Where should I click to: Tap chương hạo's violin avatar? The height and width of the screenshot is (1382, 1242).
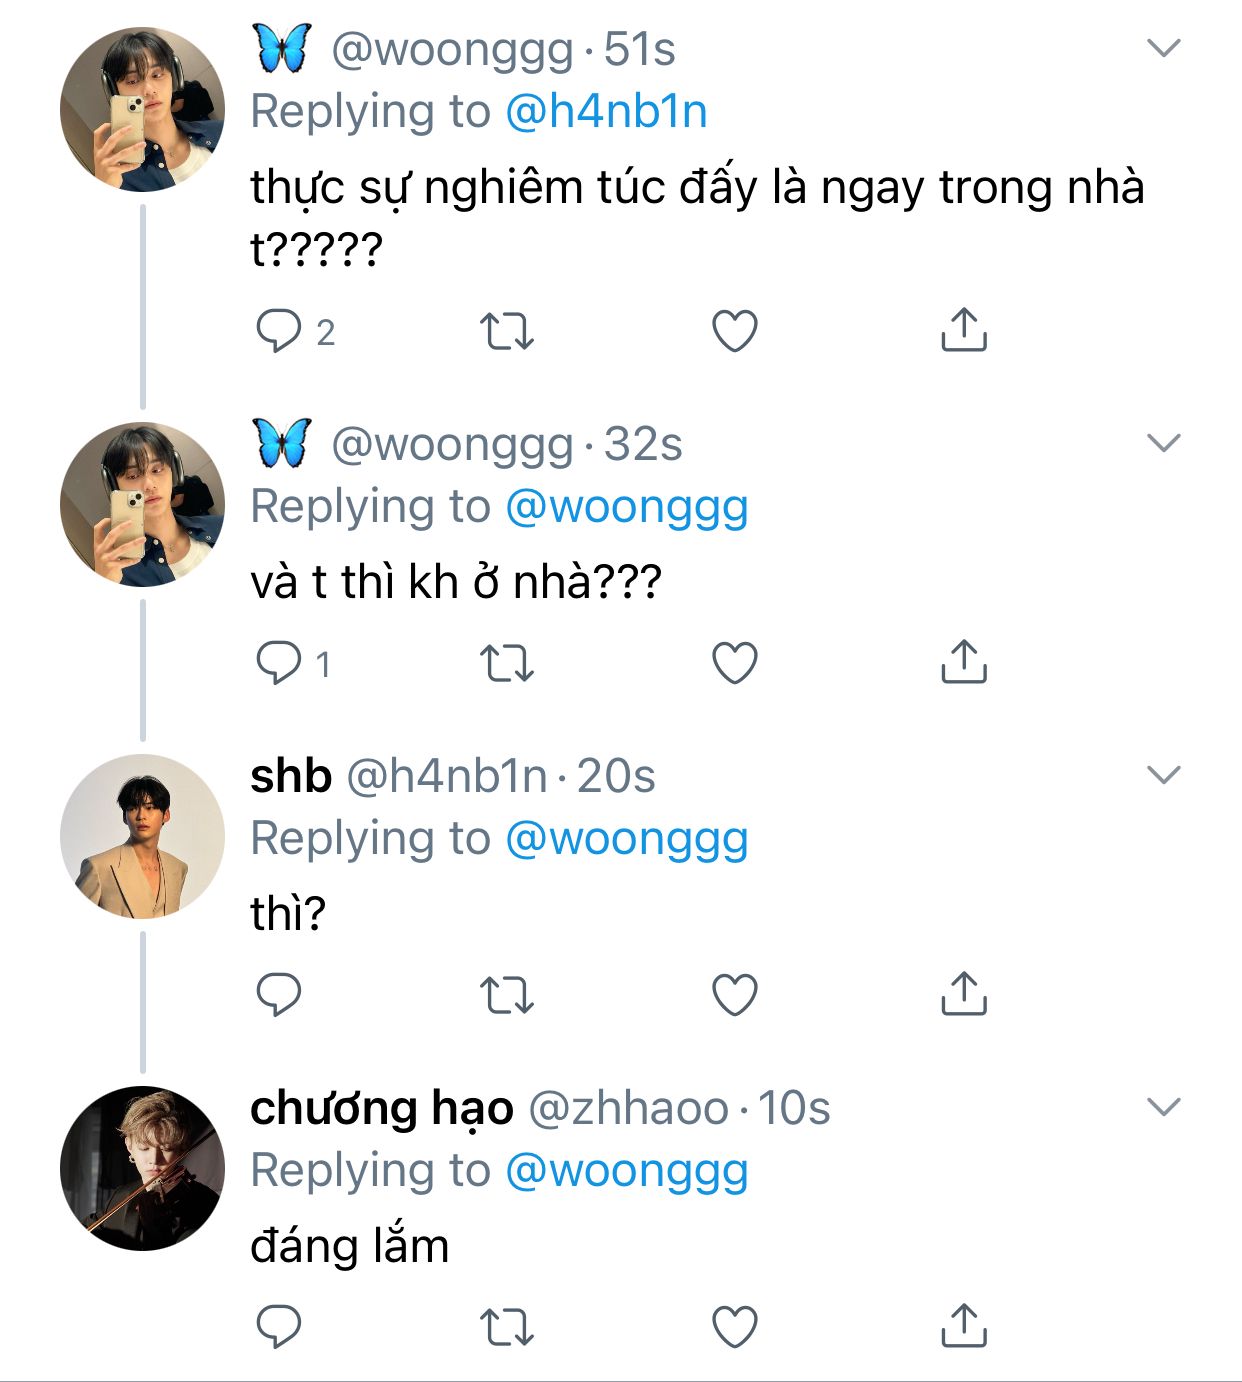tap(142, 1168)
